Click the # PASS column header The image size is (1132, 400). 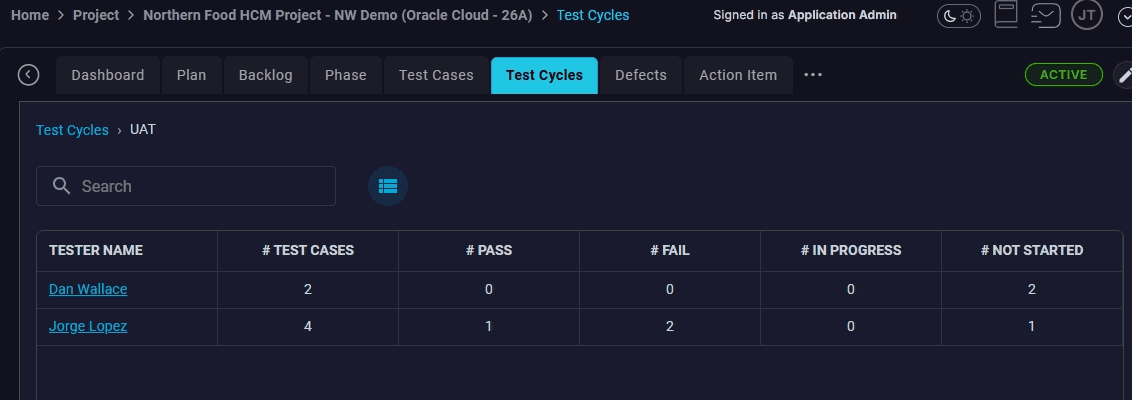tap(489, 251)
